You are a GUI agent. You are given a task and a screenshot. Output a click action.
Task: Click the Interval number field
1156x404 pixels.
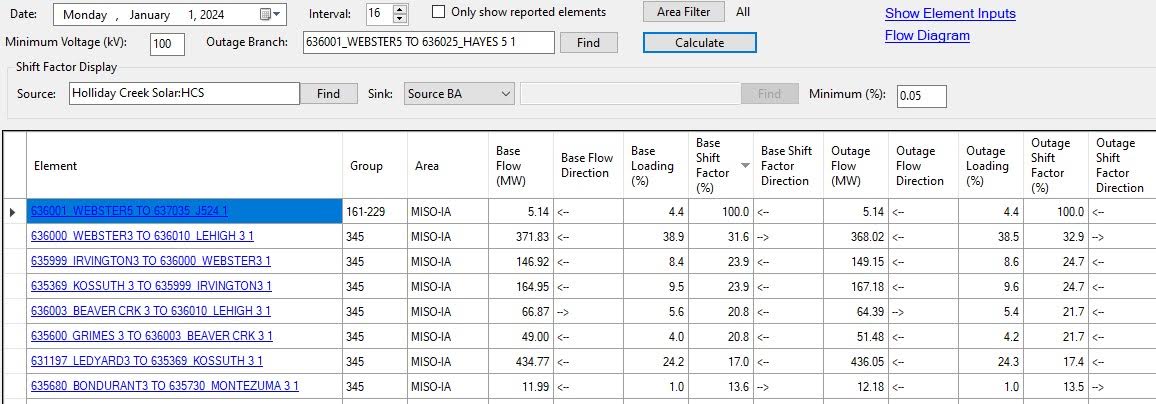pos(380,14)
